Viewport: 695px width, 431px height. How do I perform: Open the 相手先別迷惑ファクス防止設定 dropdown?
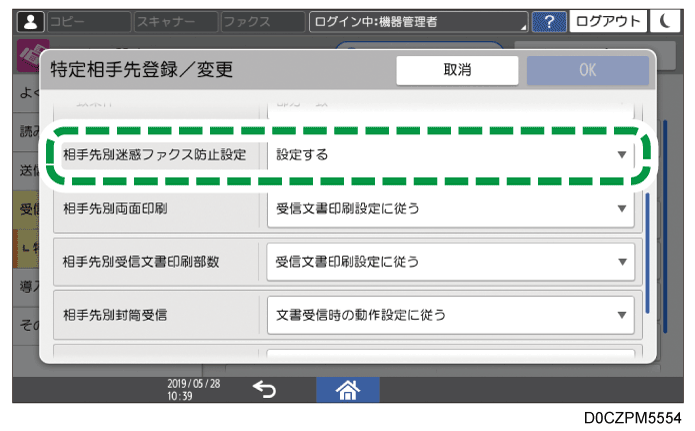pos(450,155)
